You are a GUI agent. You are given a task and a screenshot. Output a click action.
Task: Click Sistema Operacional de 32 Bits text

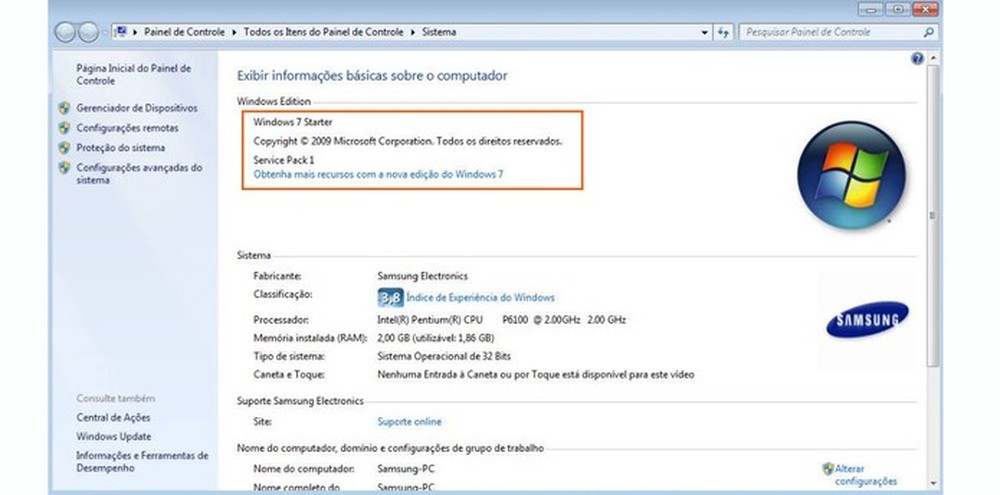pos(444,357)
